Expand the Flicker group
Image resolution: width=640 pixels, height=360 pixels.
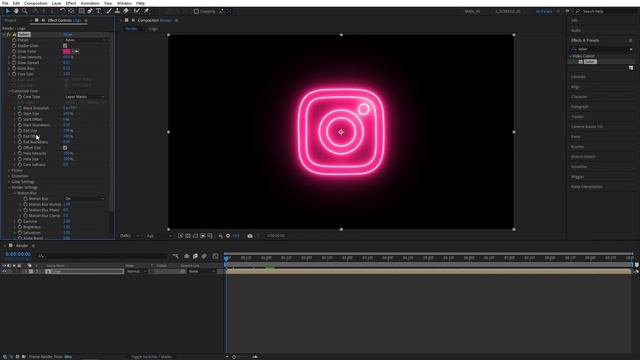pos(9,171)
